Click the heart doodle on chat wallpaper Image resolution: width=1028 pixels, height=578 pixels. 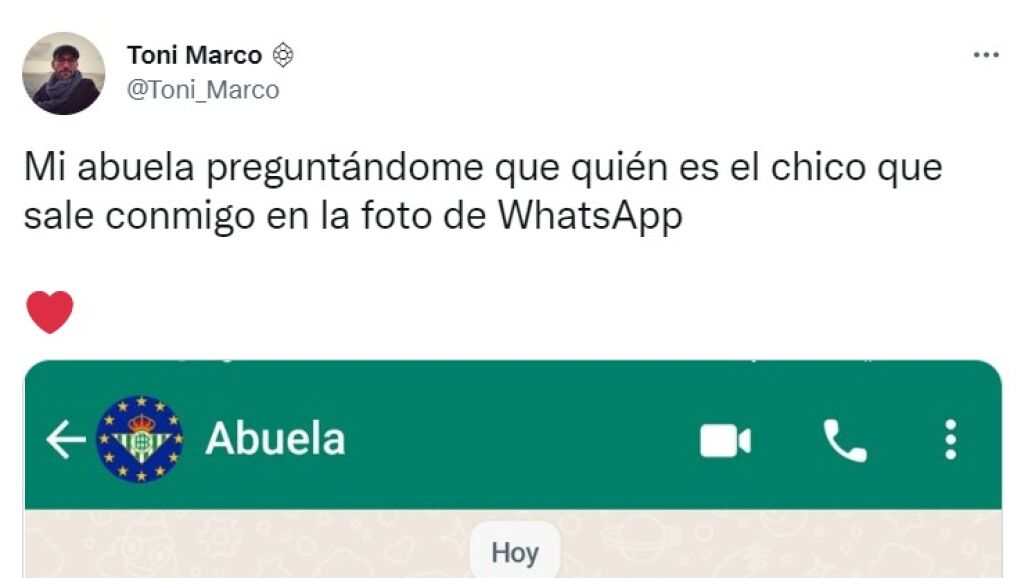pos(401,549)
